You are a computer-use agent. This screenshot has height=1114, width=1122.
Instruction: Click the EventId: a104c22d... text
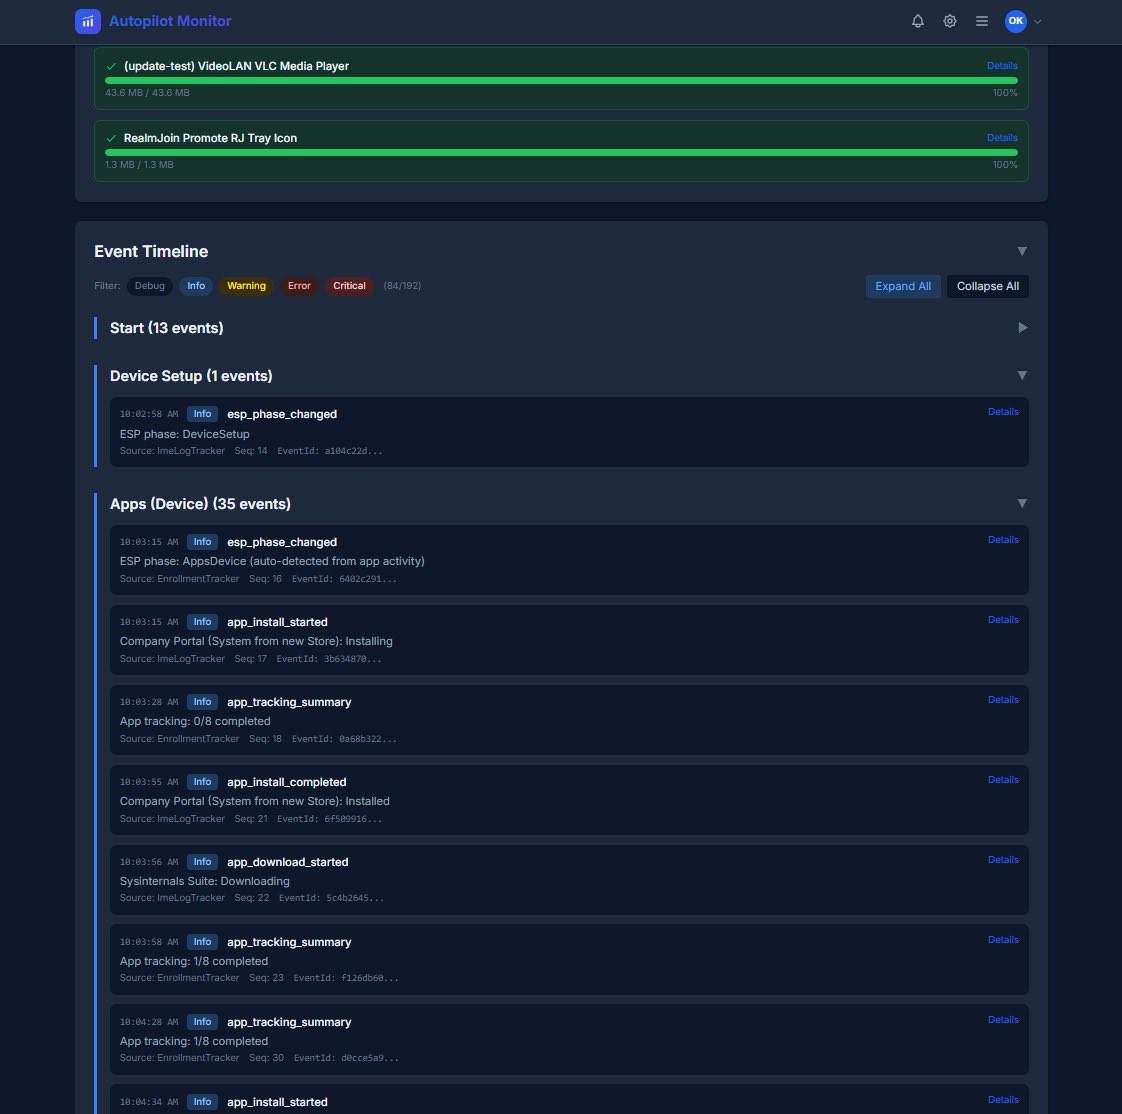click(329, 451)
